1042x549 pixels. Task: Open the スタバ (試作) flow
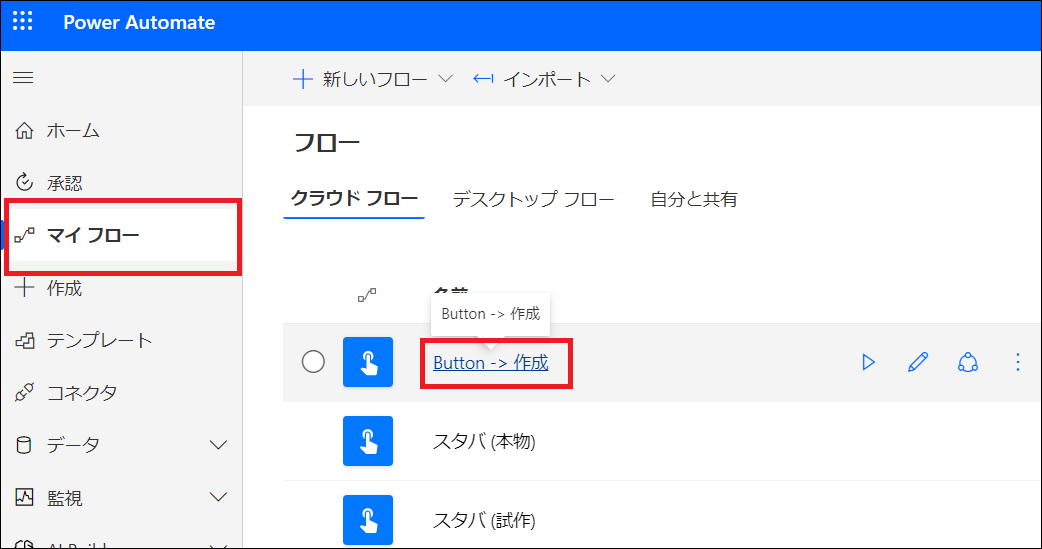[x=484, y=520]
